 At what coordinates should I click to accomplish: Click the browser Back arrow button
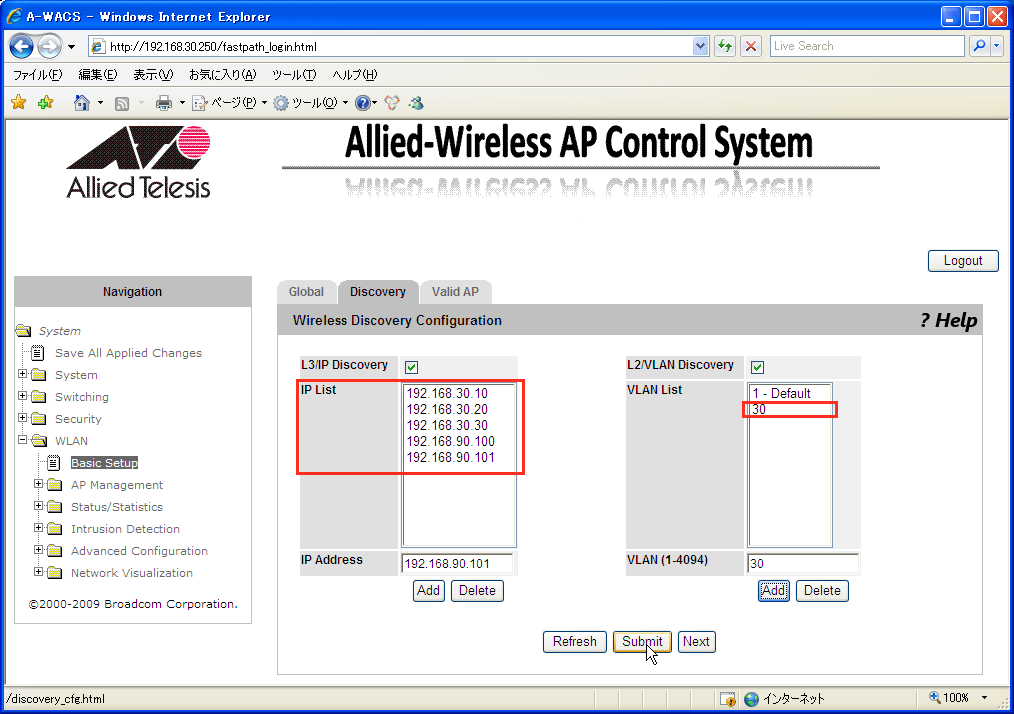click(x=21, y=47)
